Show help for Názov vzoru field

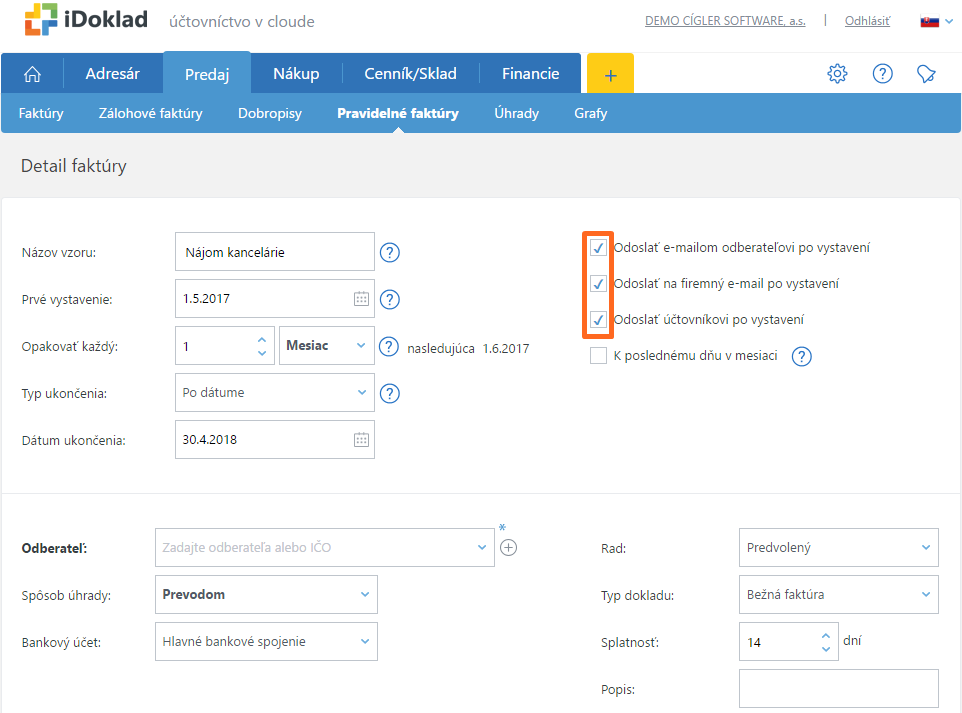(390, 253)
